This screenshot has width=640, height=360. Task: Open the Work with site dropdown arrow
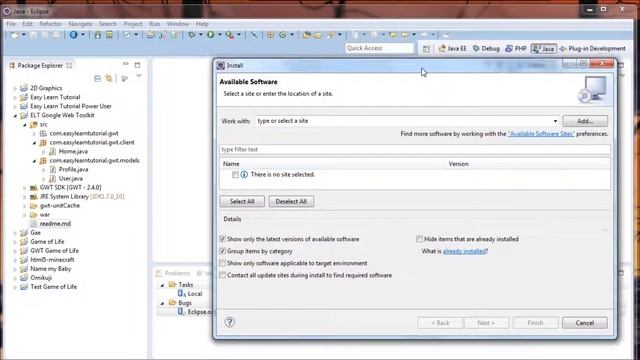[x=555, y=121]
